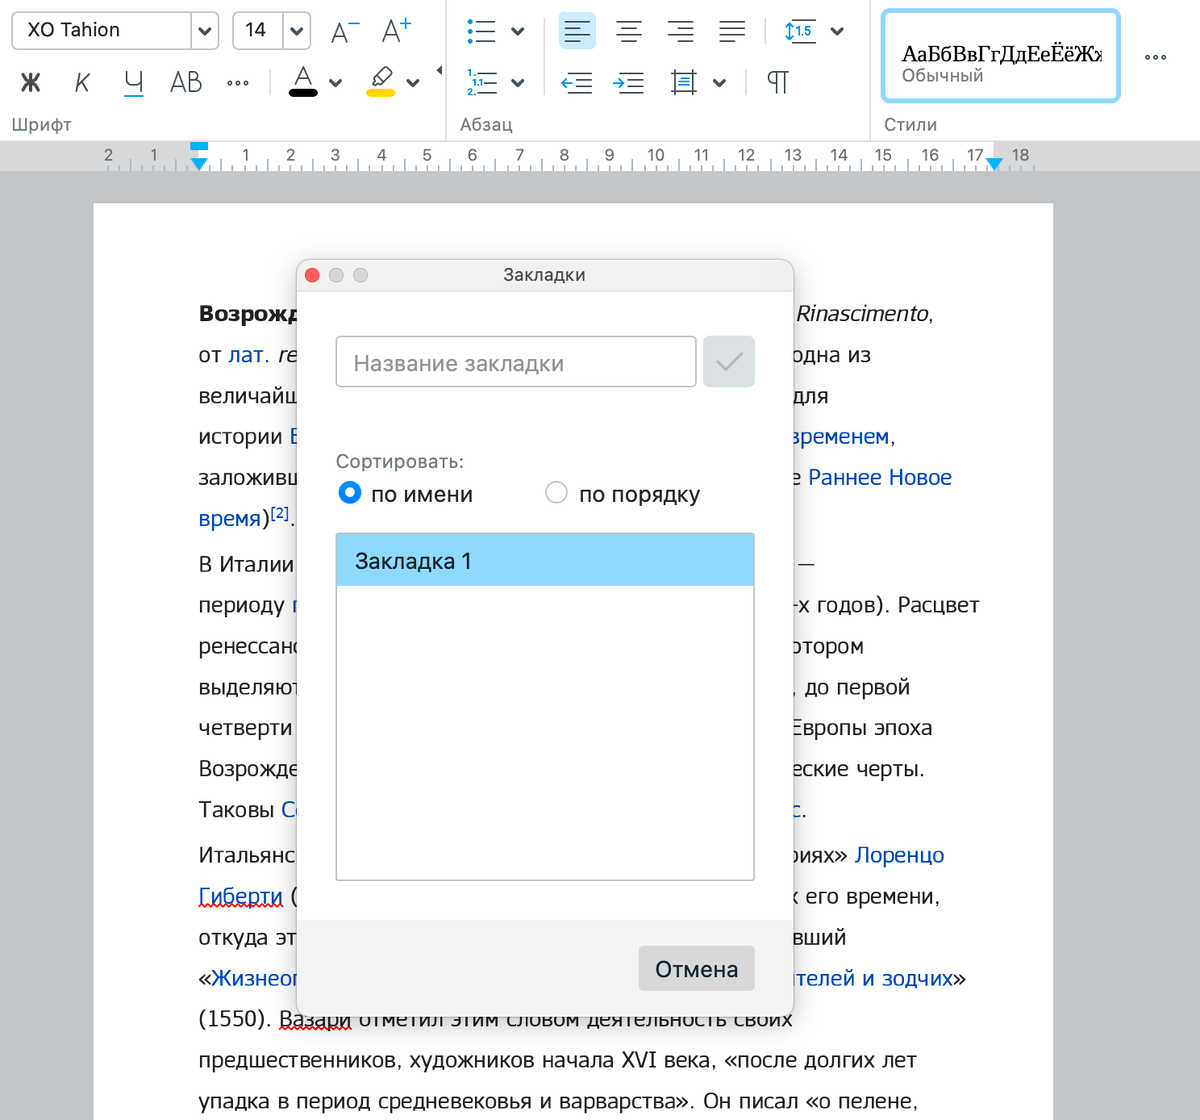Screen dimensions: 1200x1120
Task: Open the font color dropdown arrow
Action: click(x=335, y=84)
